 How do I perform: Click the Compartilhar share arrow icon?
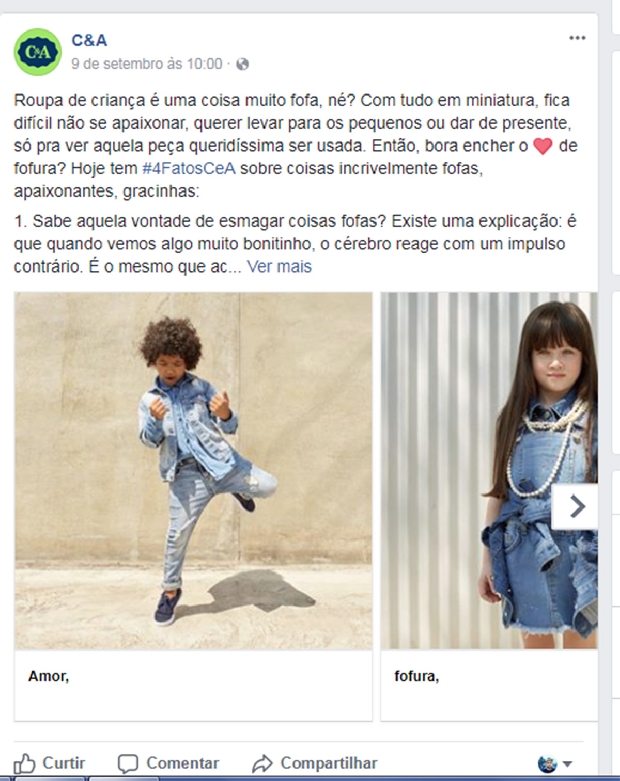click(x=262, y=764)
